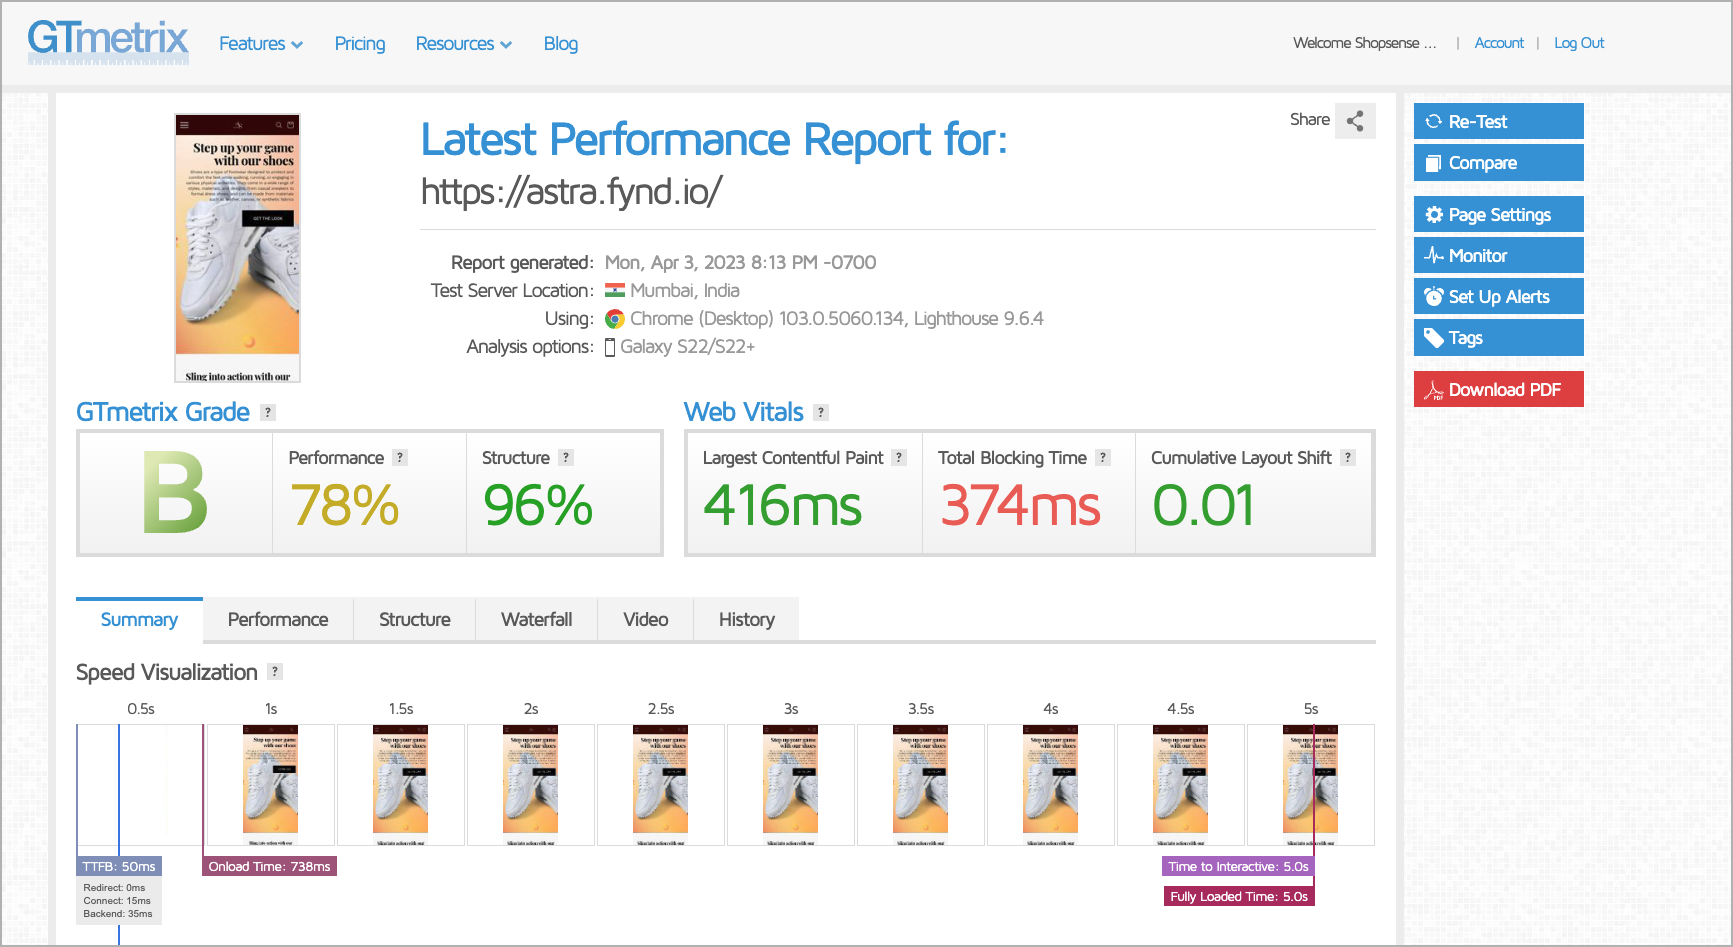The height and width of the screenshot is (947, 1733).
Task: Click the Onload Time: 738ms marker
Action: pyautogui.click(x=270, y=866)
